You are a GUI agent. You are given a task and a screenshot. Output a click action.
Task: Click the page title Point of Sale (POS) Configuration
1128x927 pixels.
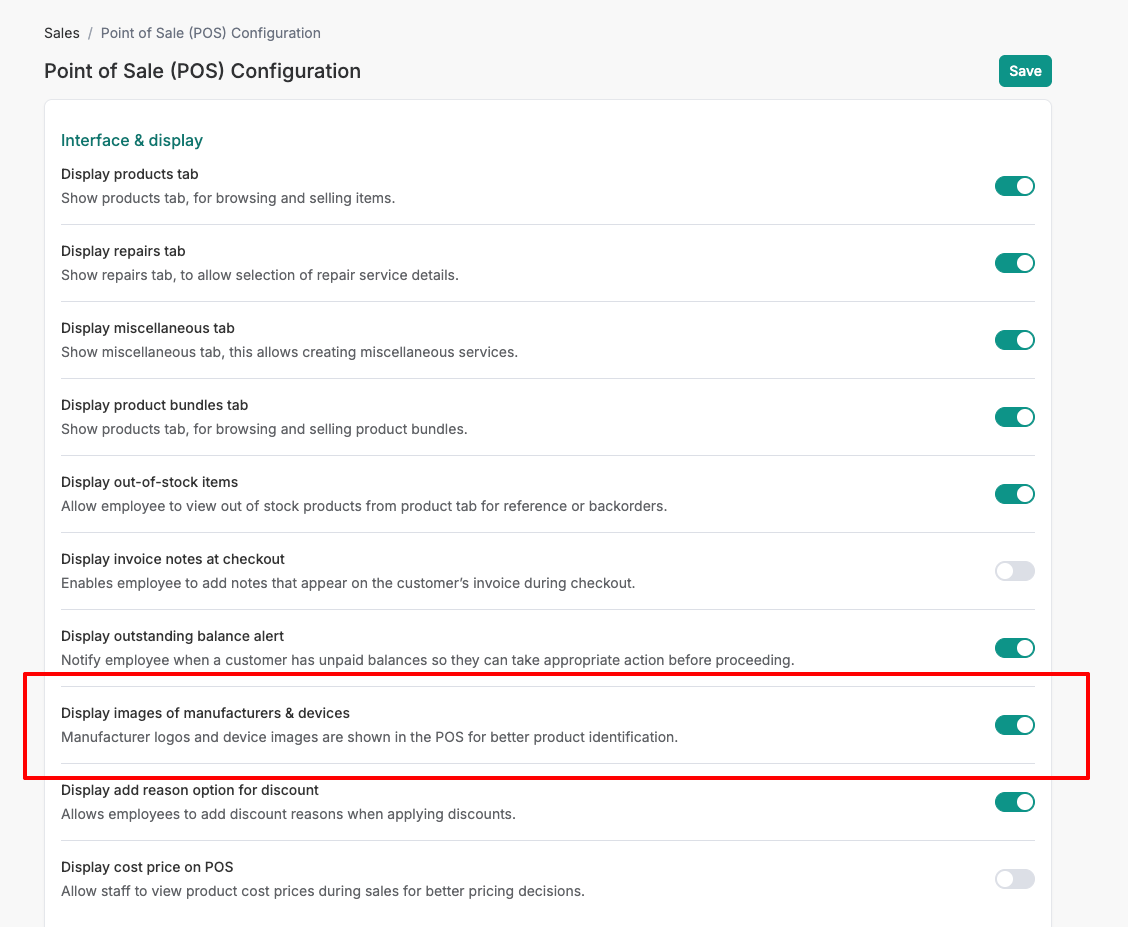click(x=202, y=71)
